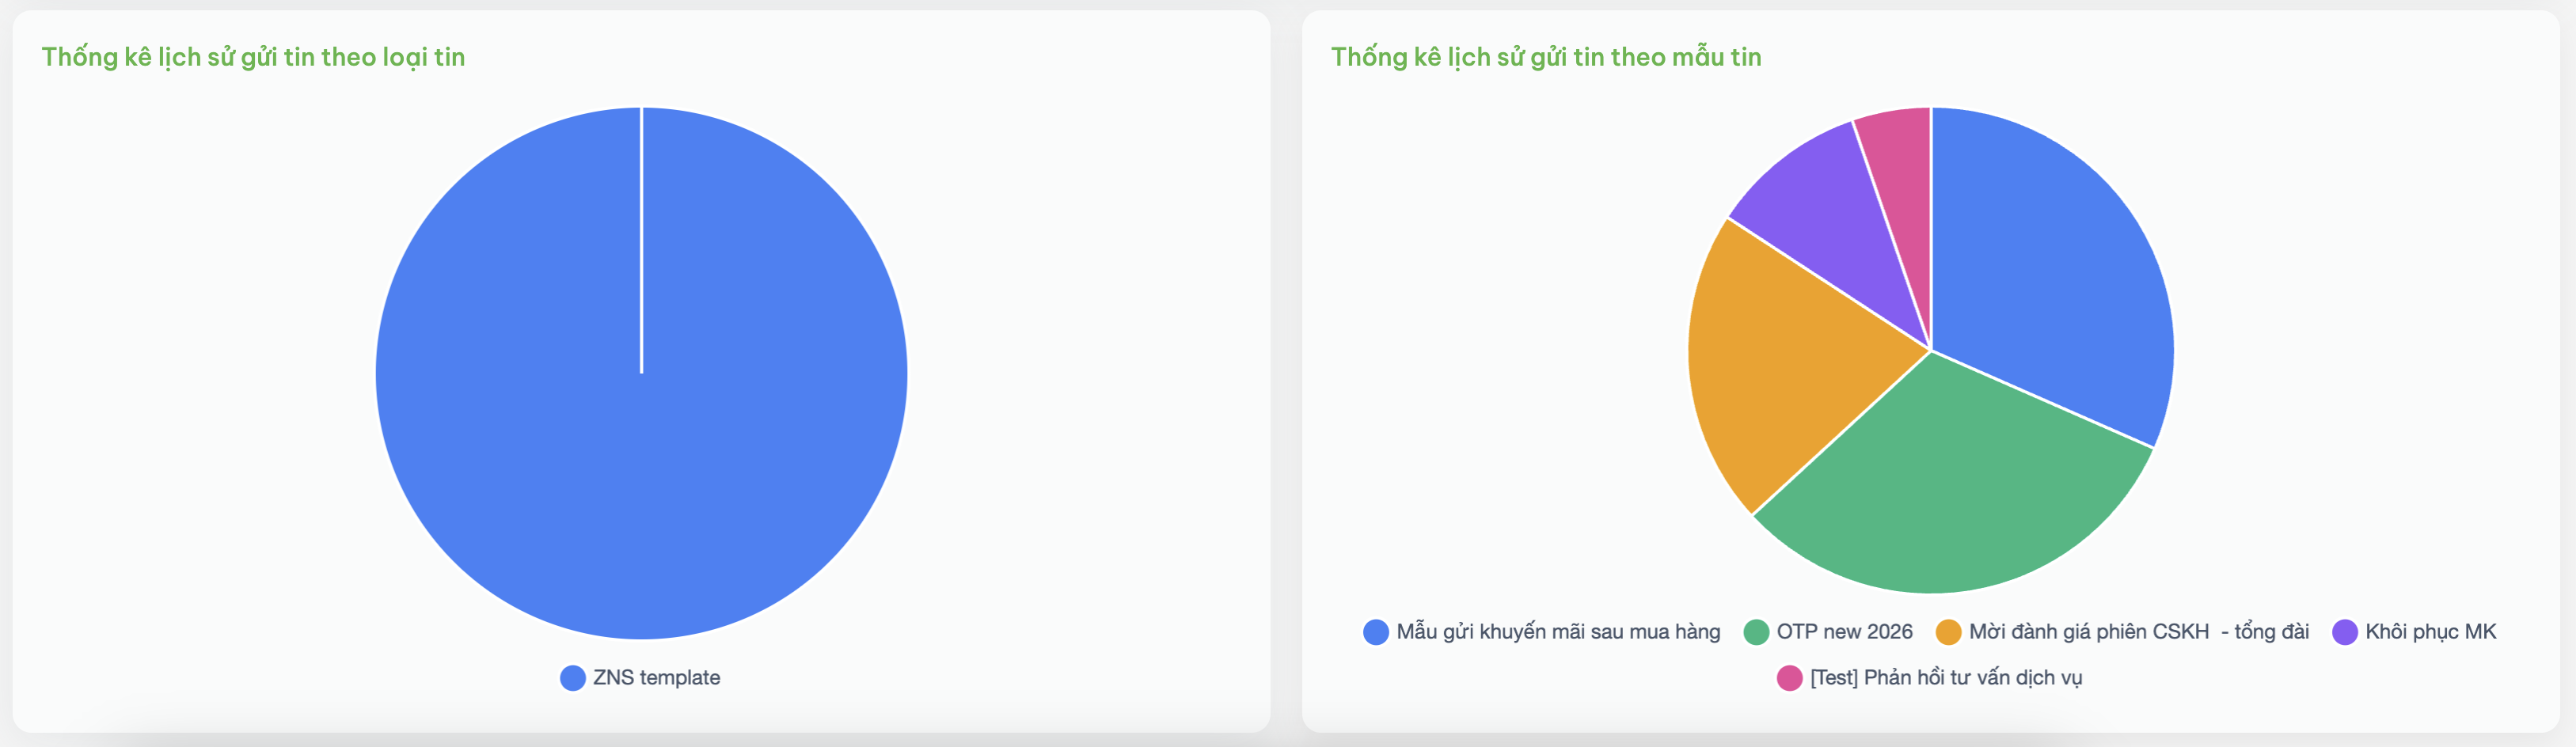Toggle Mời đánh giá phiên CSKH - tổng đài label
The image size is (2576, 747).
pyautogui.click(x=2139, y=632)
